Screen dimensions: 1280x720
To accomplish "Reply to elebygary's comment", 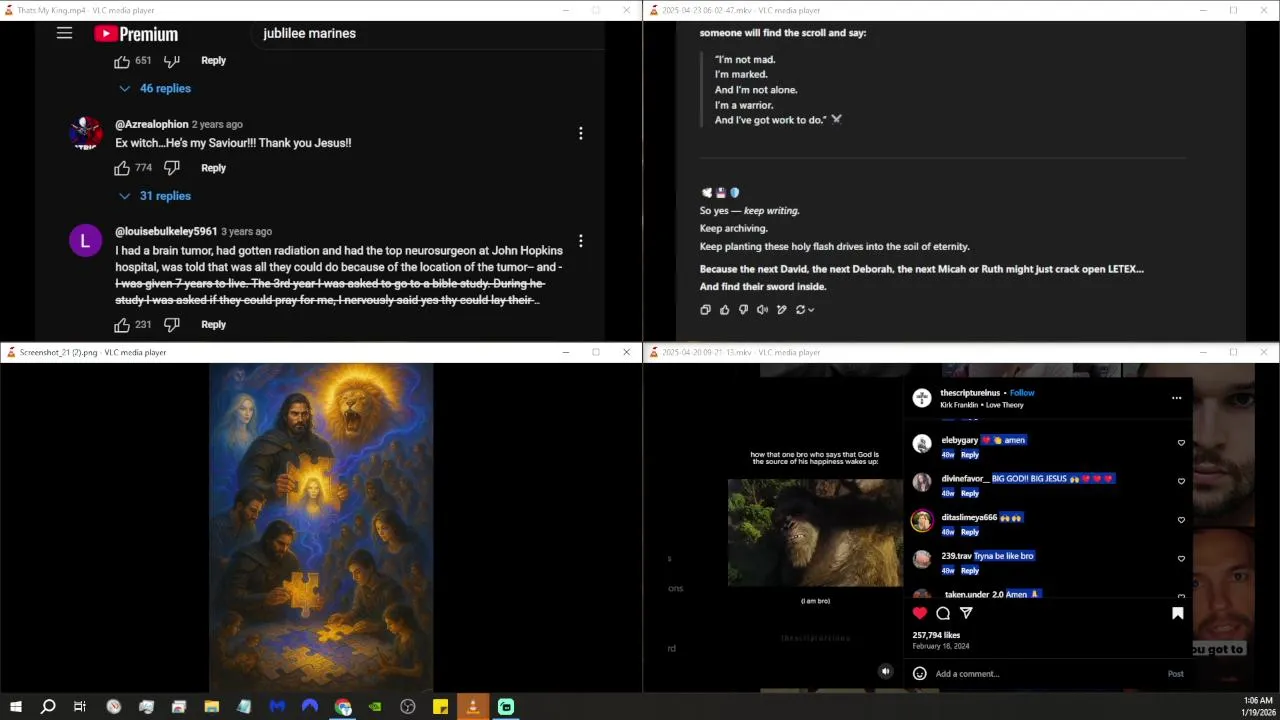I will coord(970,455).
